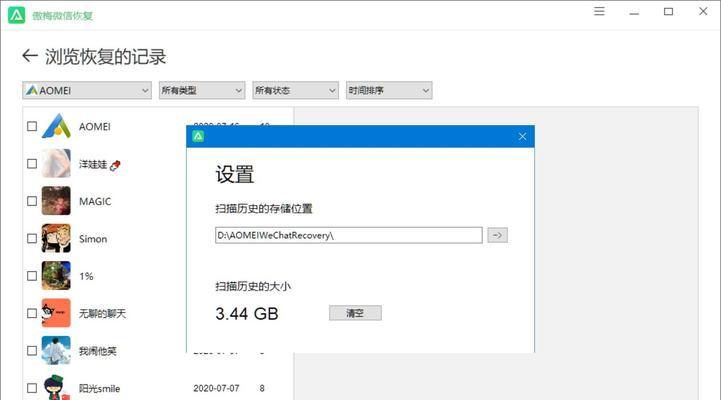Click the avatar of 我闹他笑
Image resolution: width=721 pixels, height=400 pixels.
56,350
